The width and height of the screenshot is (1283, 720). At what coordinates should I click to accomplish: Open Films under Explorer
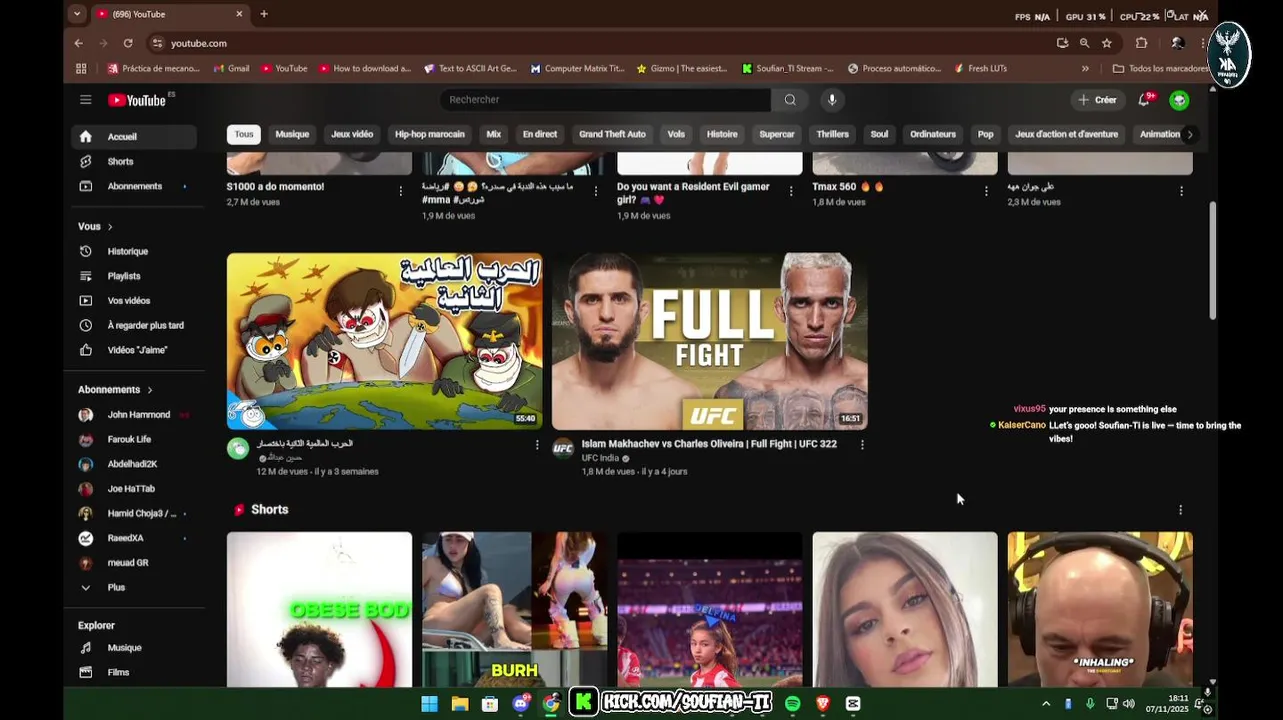(133, 673)
